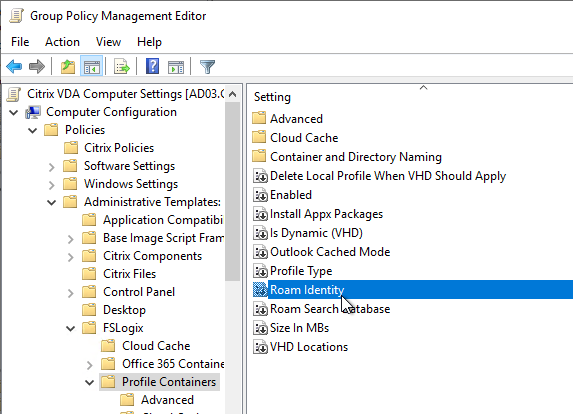This screenshot has height=414, width=573.
Task: Open the Action menu
Action: click(x=62, y=42)
